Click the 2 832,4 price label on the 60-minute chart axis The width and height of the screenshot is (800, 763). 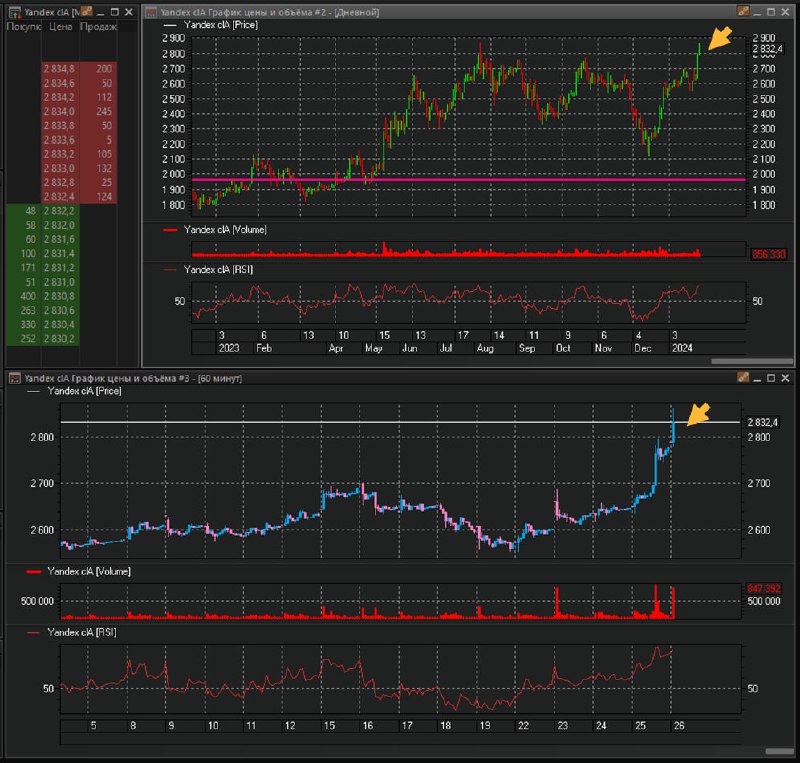[762, 422]
